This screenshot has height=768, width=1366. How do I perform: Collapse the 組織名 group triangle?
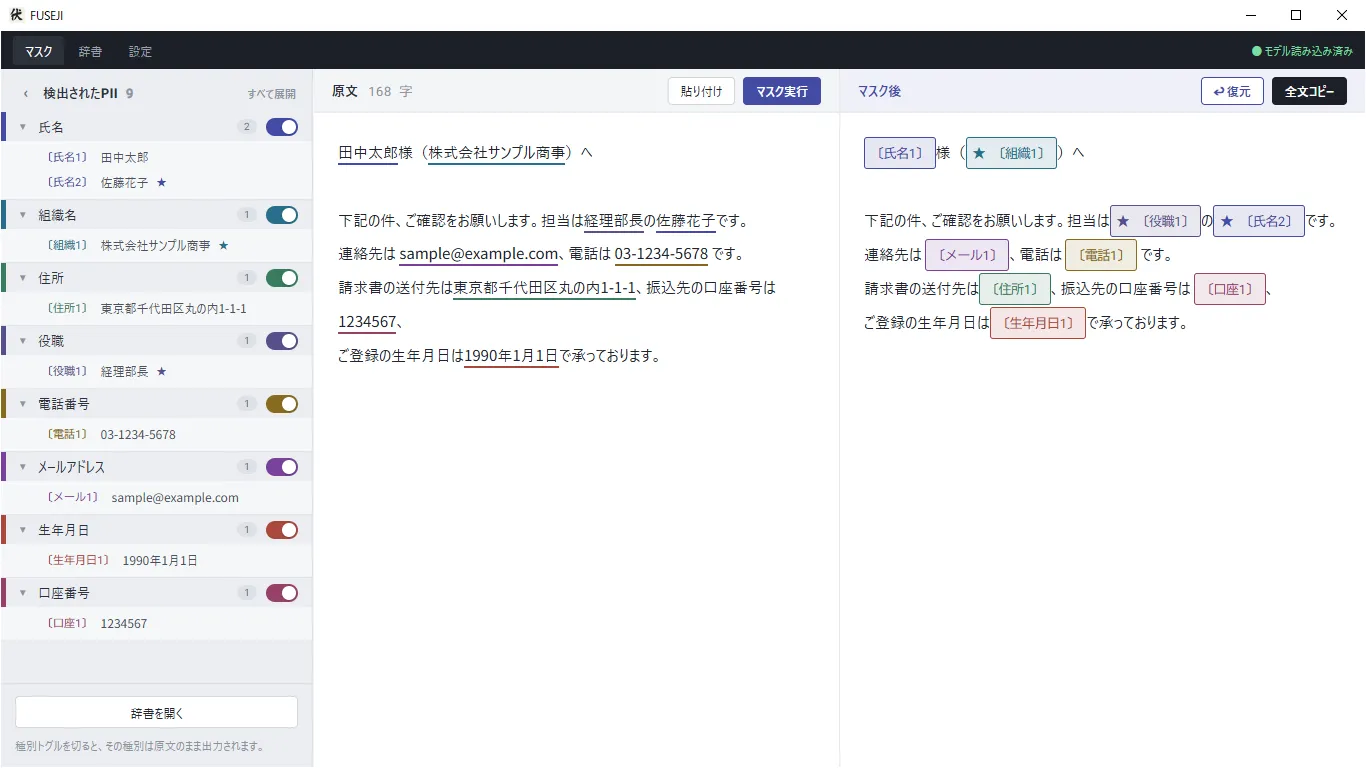tap(23, 215)
